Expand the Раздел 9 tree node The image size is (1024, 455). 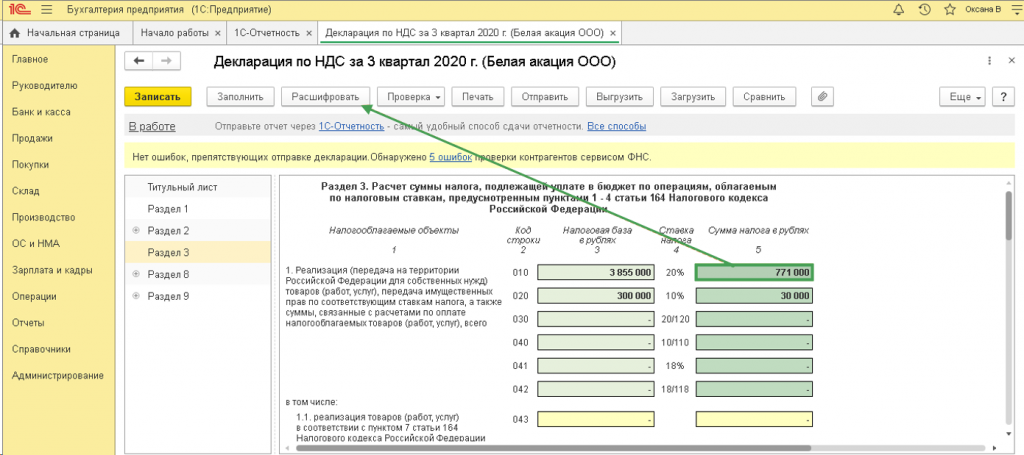[x=136, y=296]
